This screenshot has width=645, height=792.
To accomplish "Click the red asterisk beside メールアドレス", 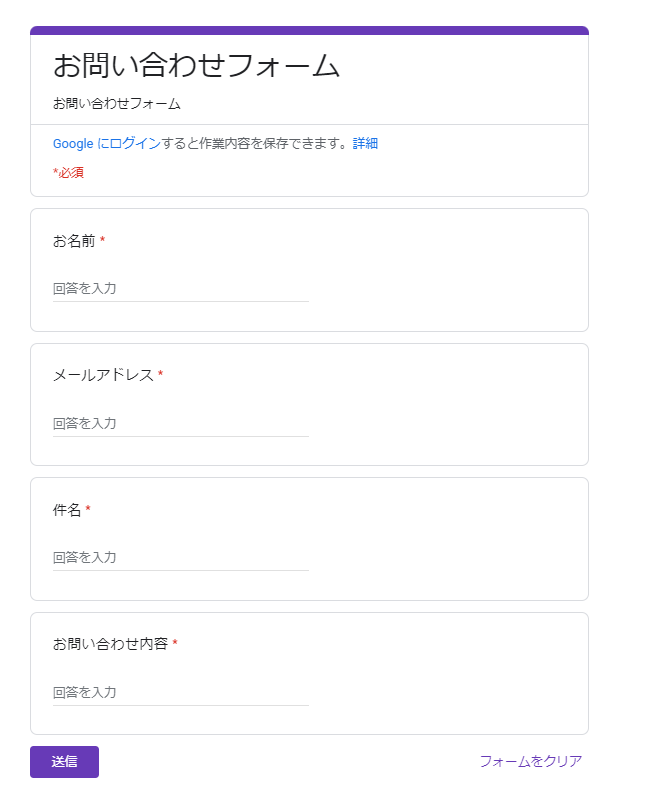I will point(161,374).
